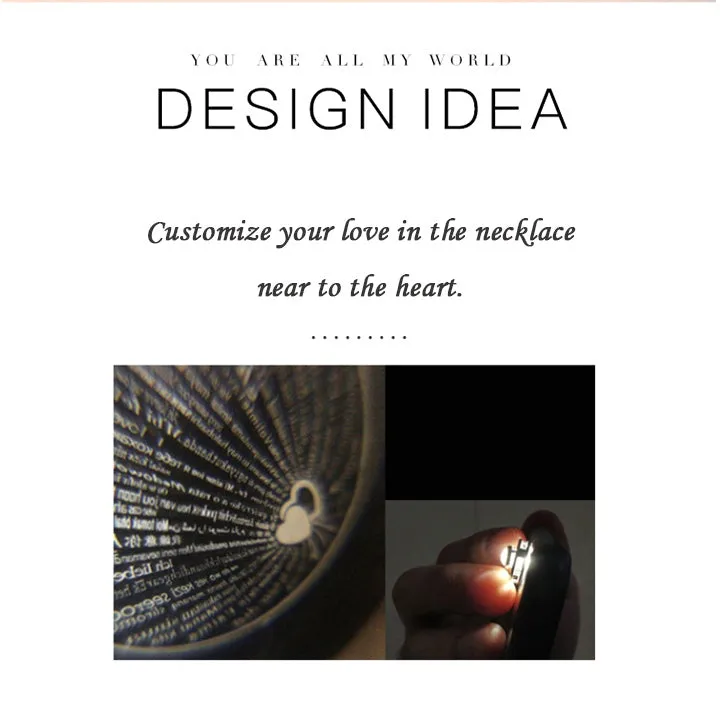This screenshot has height=720, width=720.
Task: Click the word ARE in the subtitle
Action: point(279,60)
